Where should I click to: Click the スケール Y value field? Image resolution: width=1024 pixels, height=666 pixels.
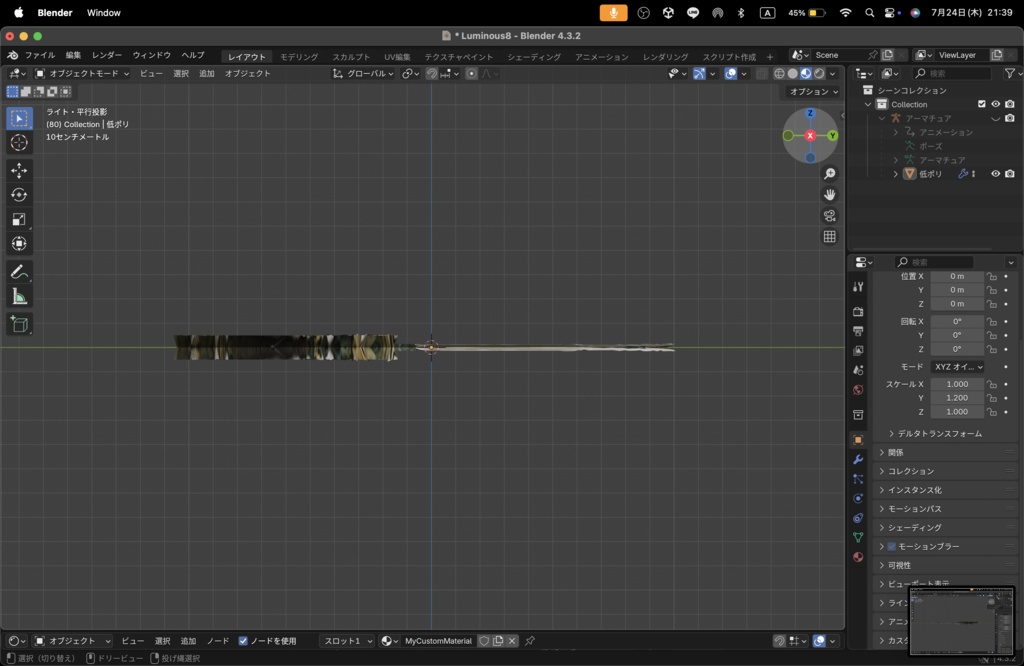click(957, 398)
